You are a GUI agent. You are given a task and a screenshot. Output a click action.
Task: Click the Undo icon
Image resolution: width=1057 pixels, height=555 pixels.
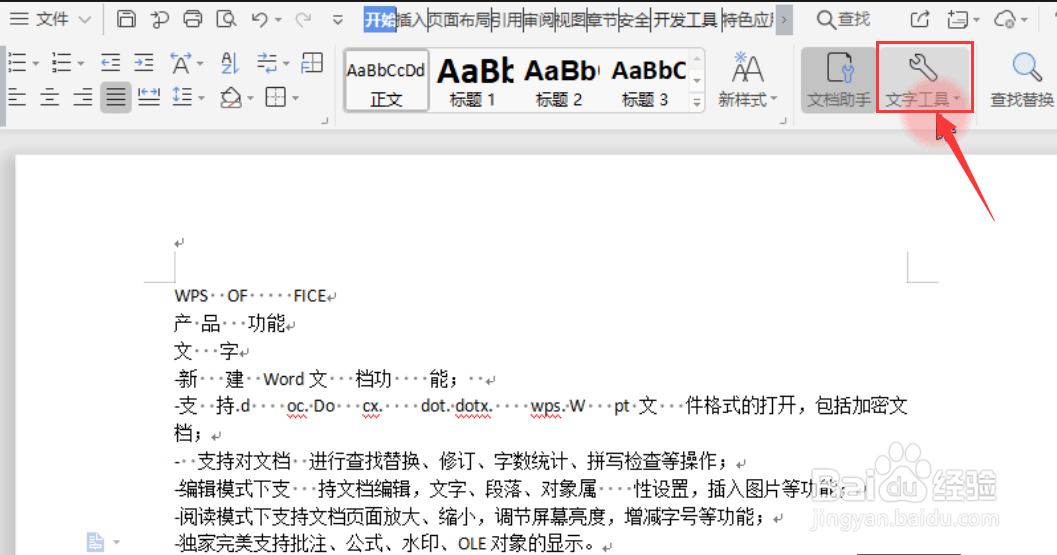click(260, 19)
